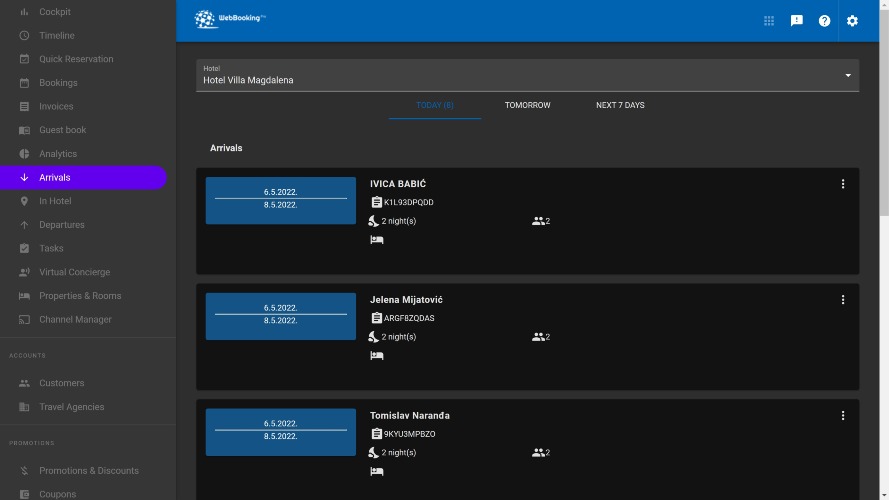Click booking code icon for Ivica Babić
This screenshot has height=500, width=889.
point(376,202)
